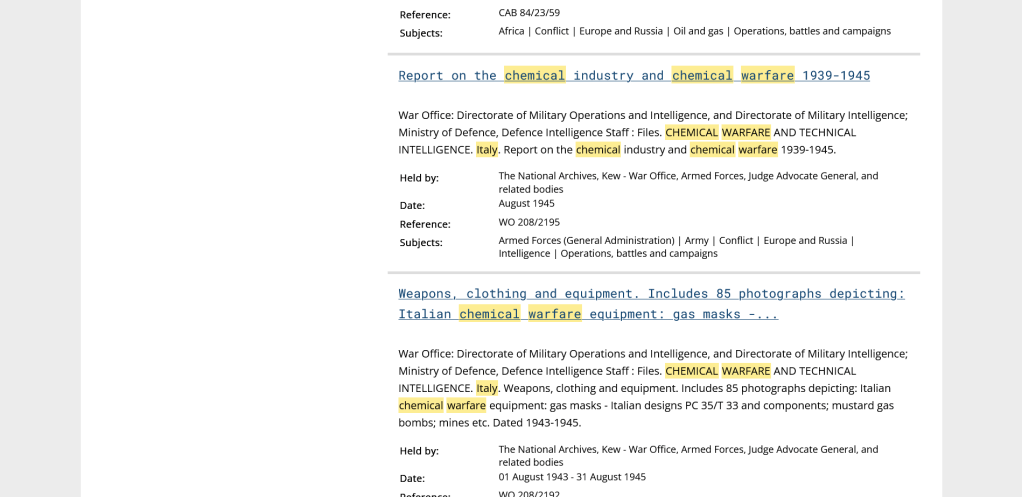Click the reference number CAB 84/23/59
The height and width of the screenshot is (497, 1022).
pos(529,13)
